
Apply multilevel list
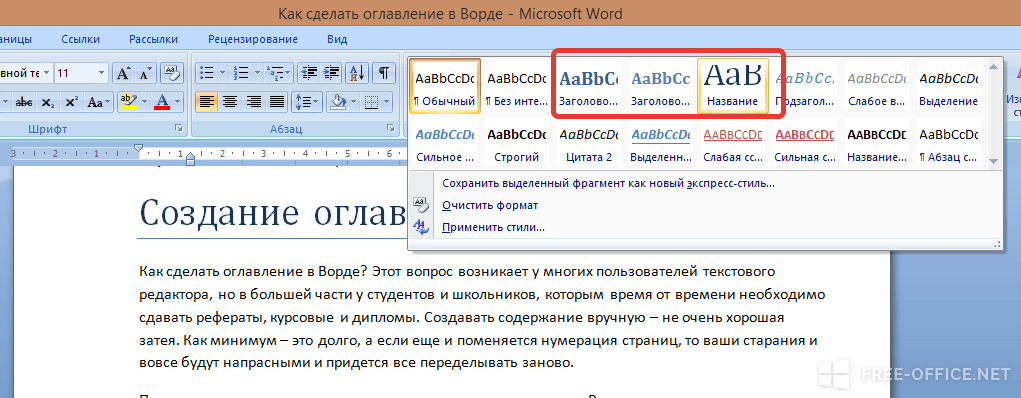pyautogui.click(x=279, y=72)
